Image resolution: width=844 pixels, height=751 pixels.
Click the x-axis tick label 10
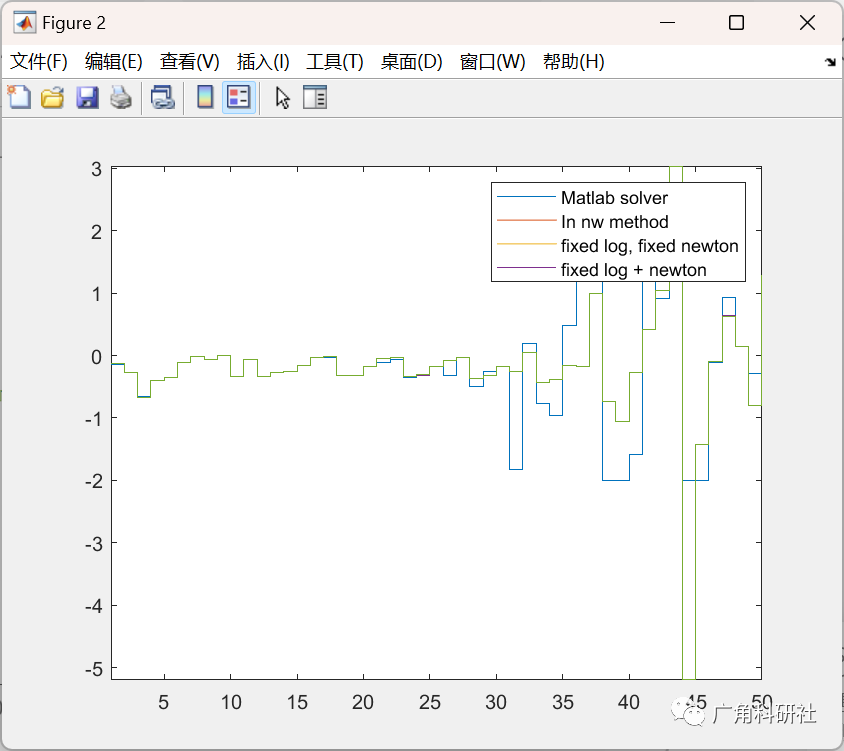(x=231, y=702)
